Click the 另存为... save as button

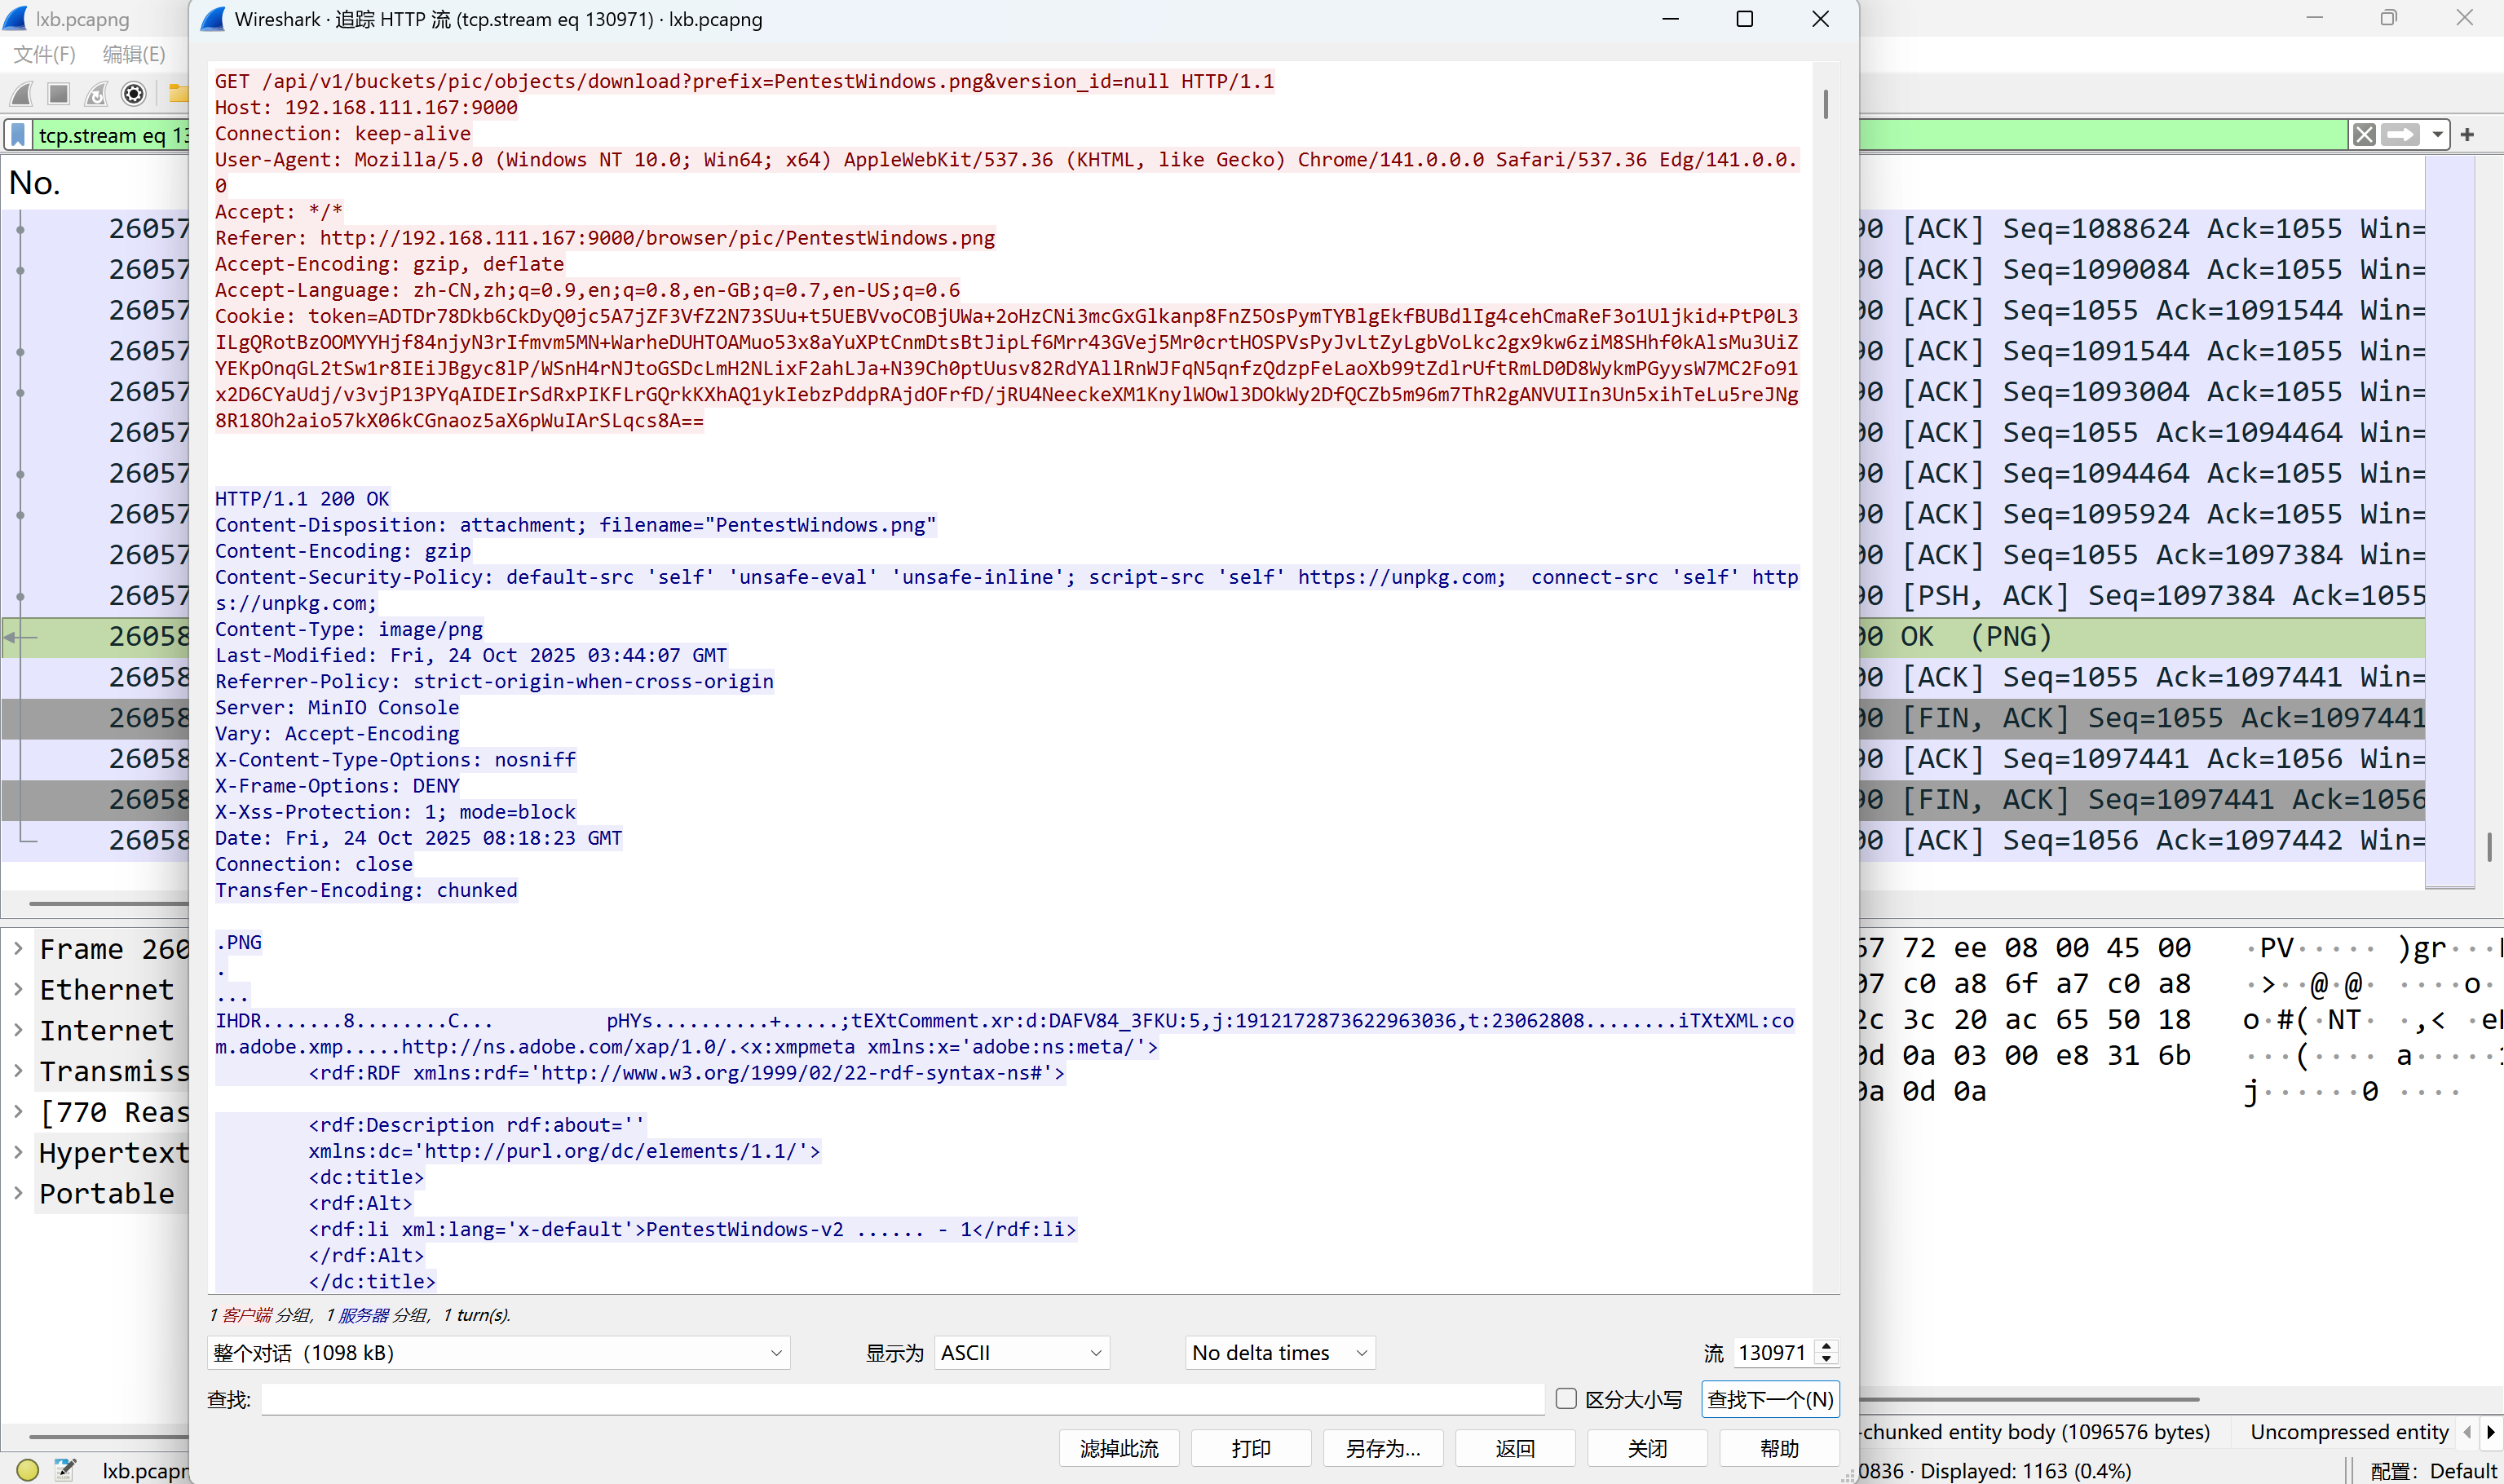(1383, 1448)
